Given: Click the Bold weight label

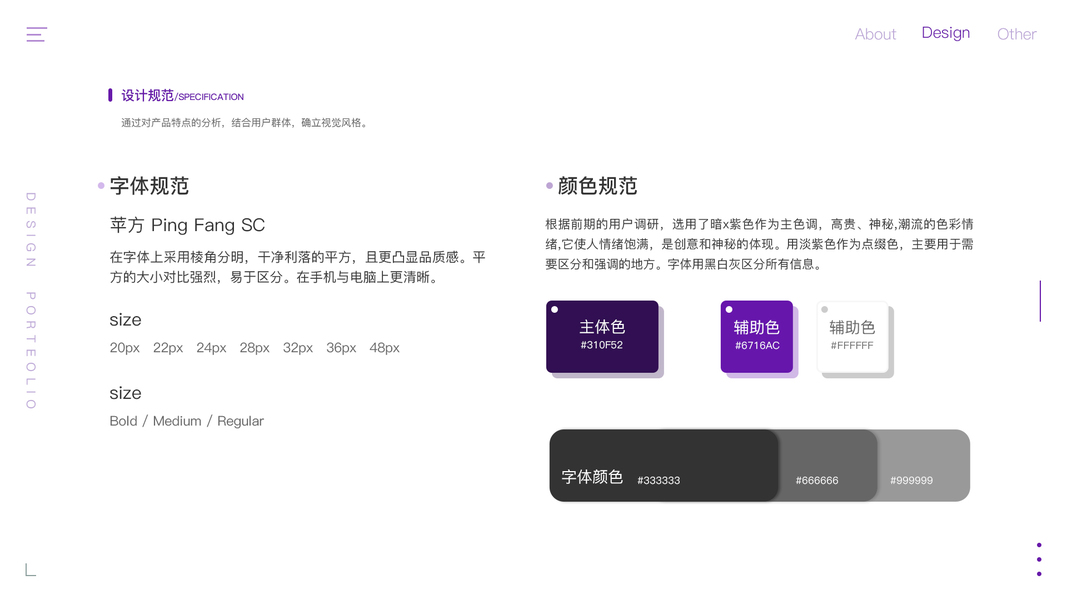Looking at the screenshot, I should click(x=123, y=421).
